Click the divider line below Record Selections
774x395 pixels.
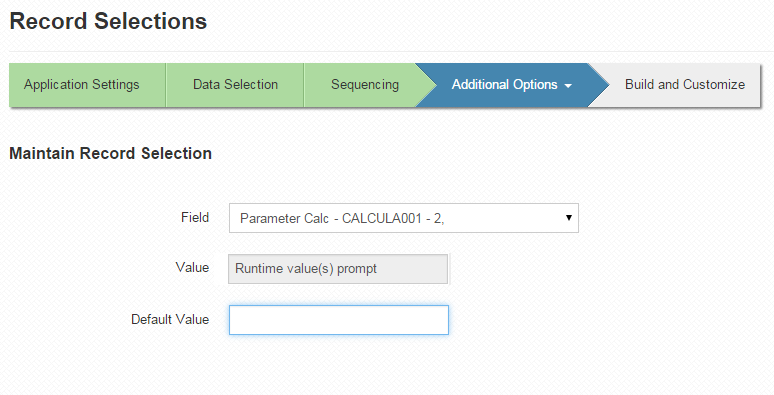[x=391, y=51]
